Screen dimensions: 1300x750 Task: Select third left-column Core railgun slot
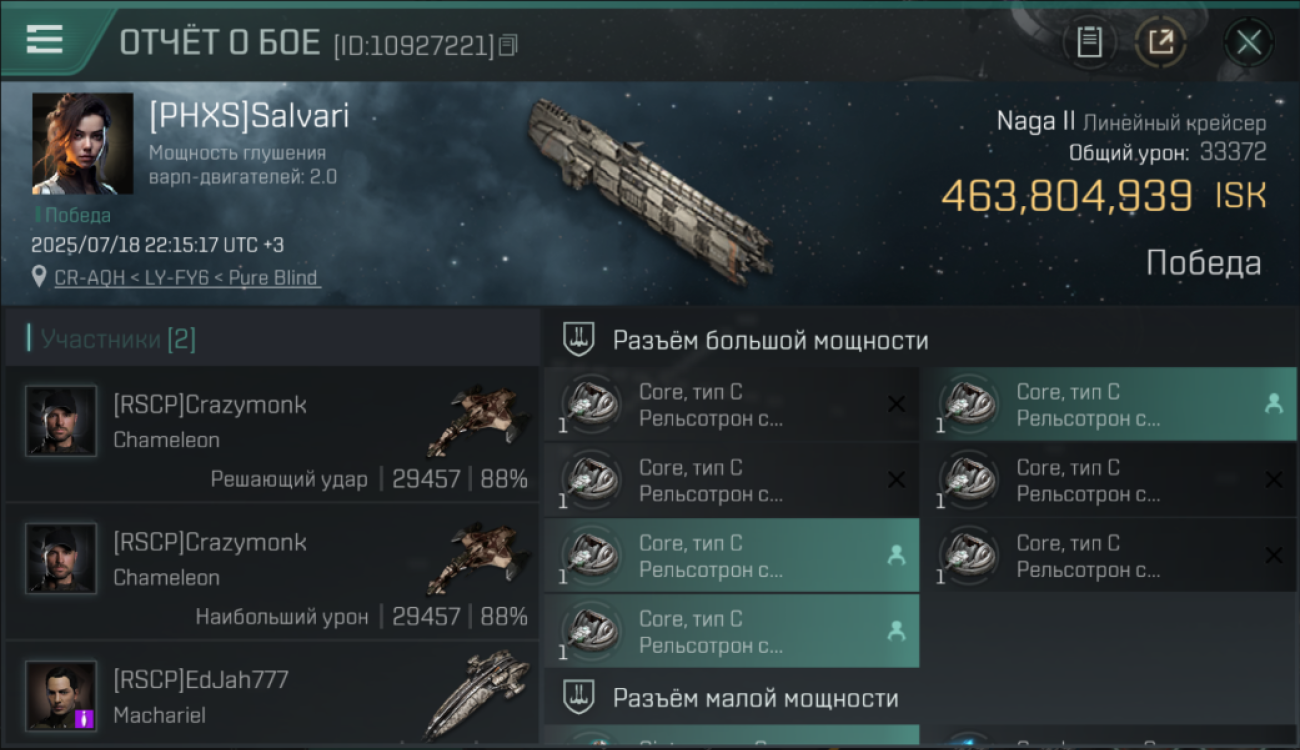(731, 556)
